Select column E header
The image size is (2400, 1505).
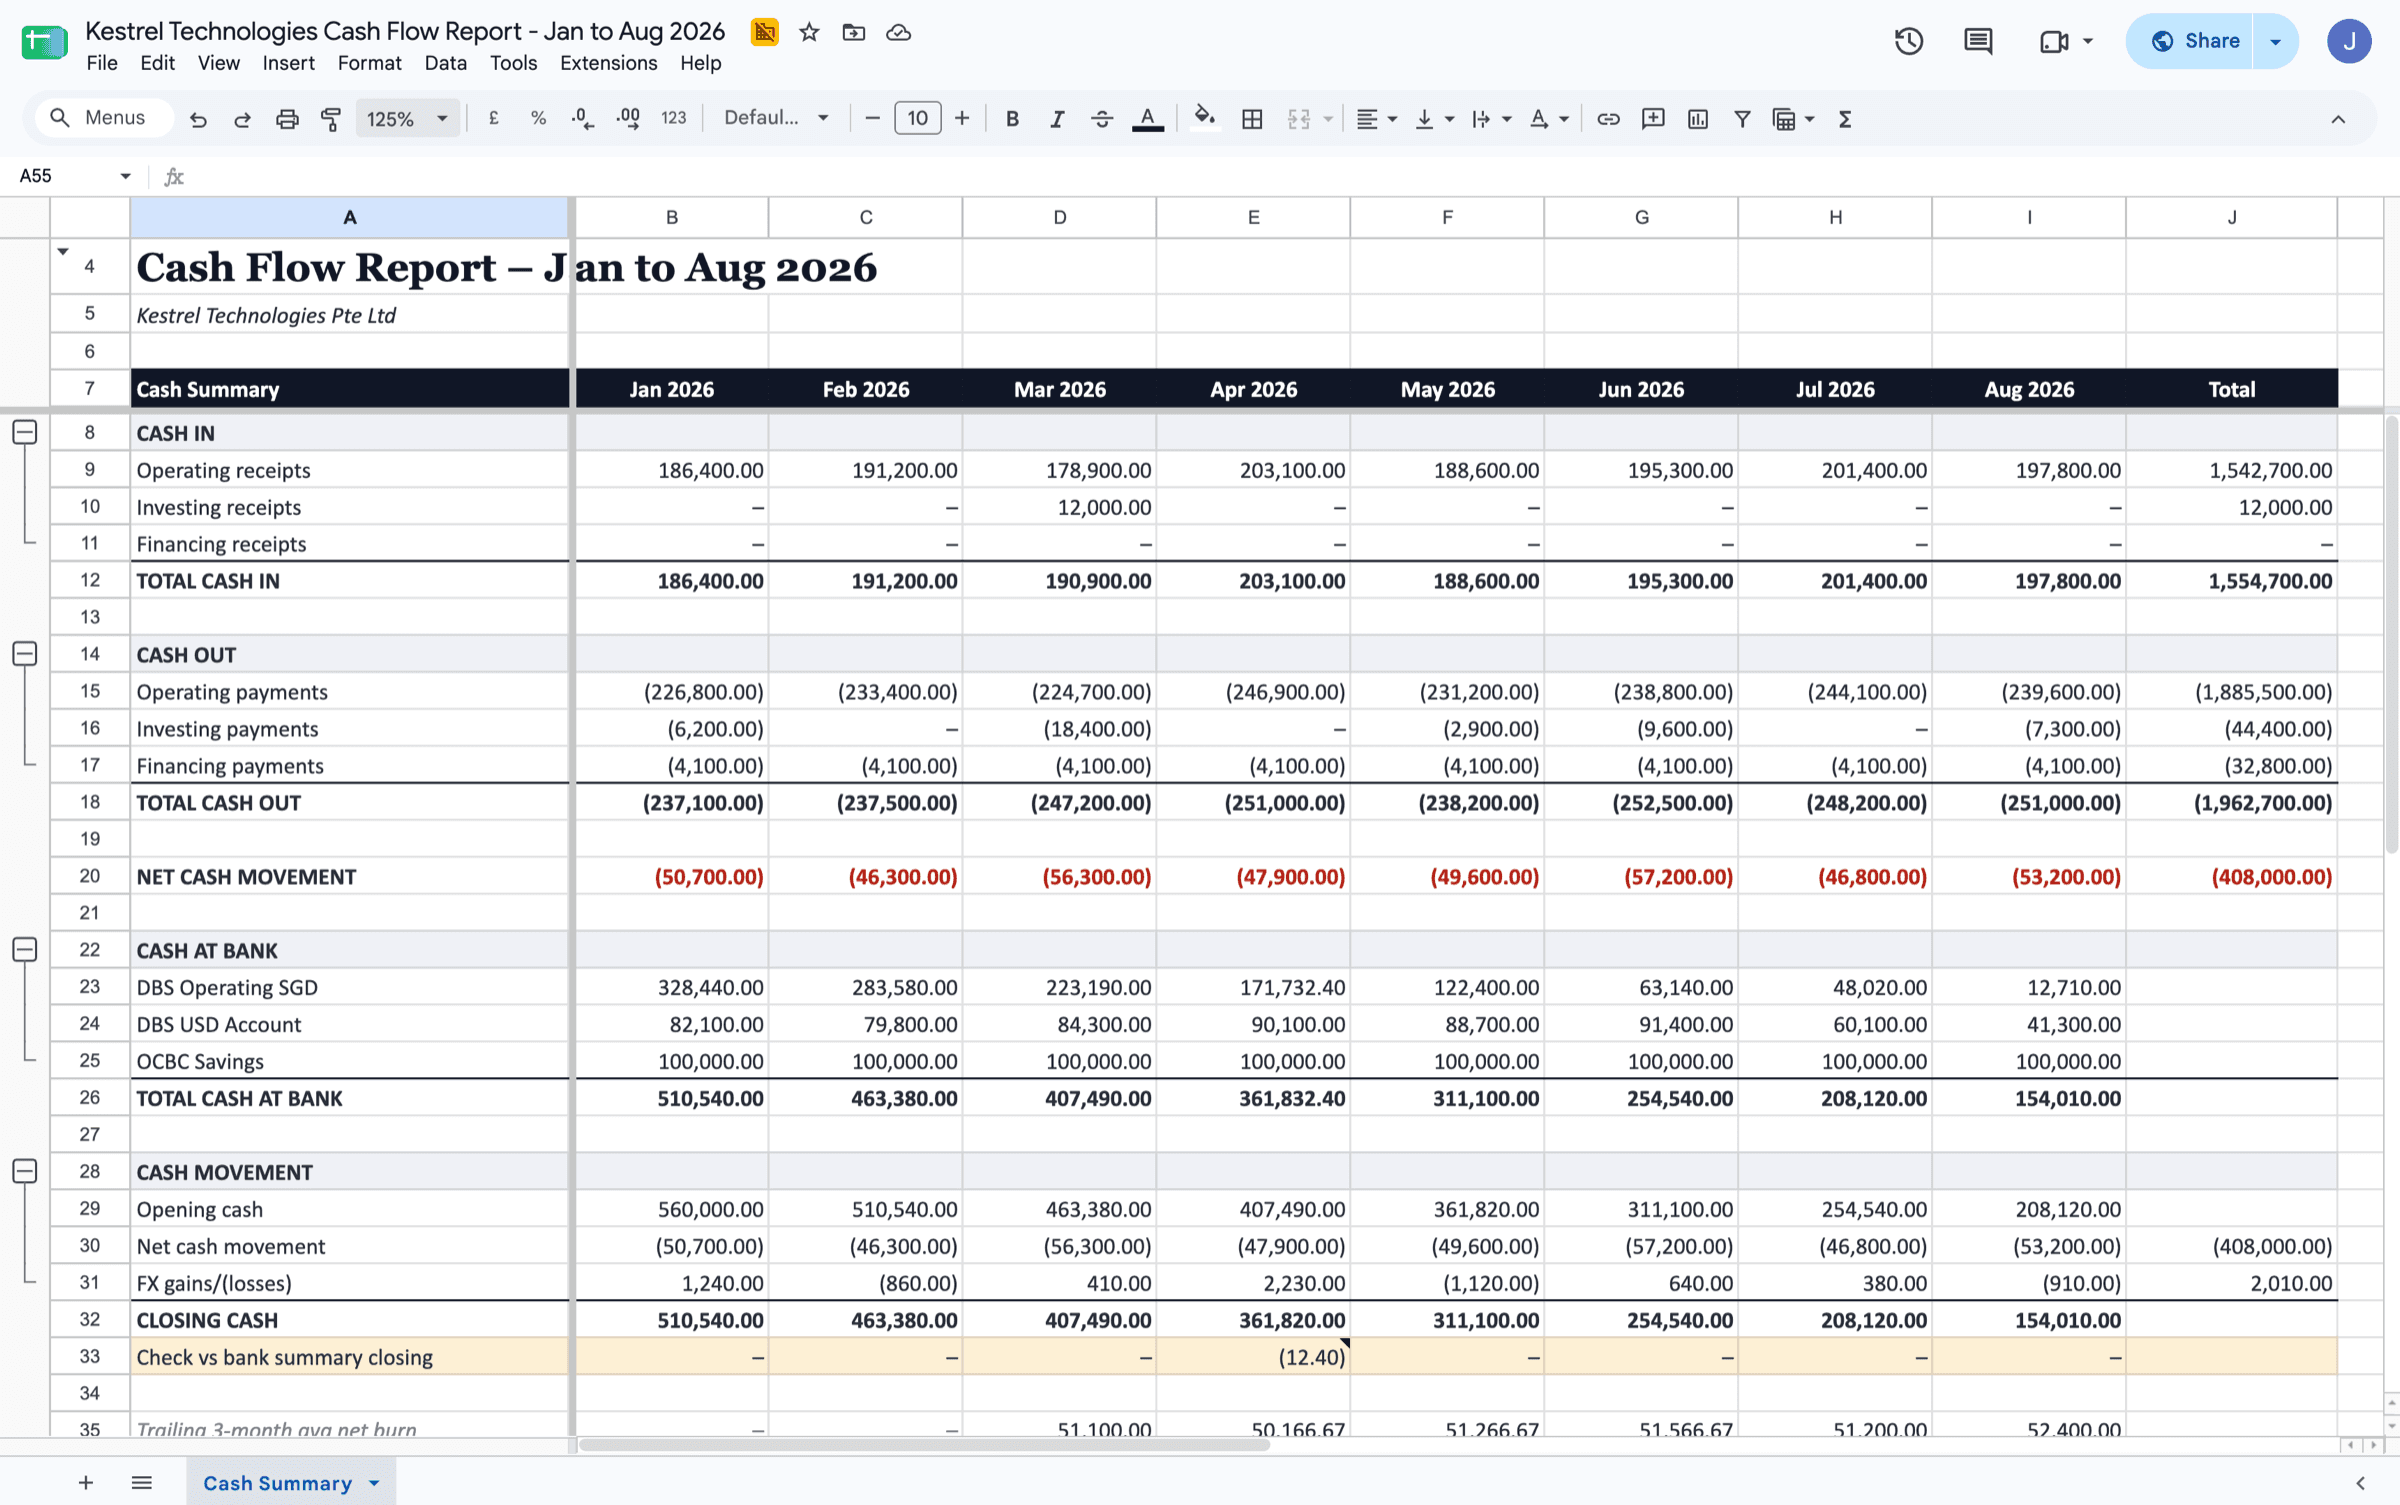coord(1253,217)
